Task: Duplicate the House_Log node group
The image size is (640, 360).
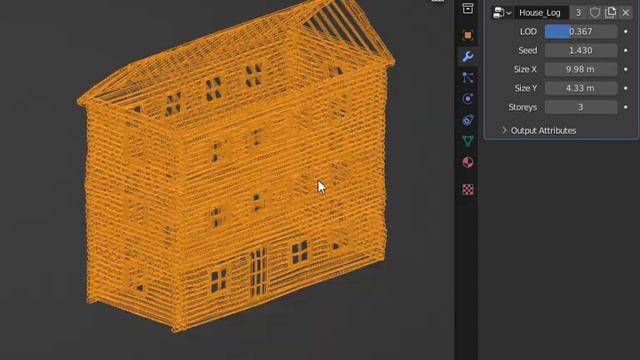Action: 610,13
